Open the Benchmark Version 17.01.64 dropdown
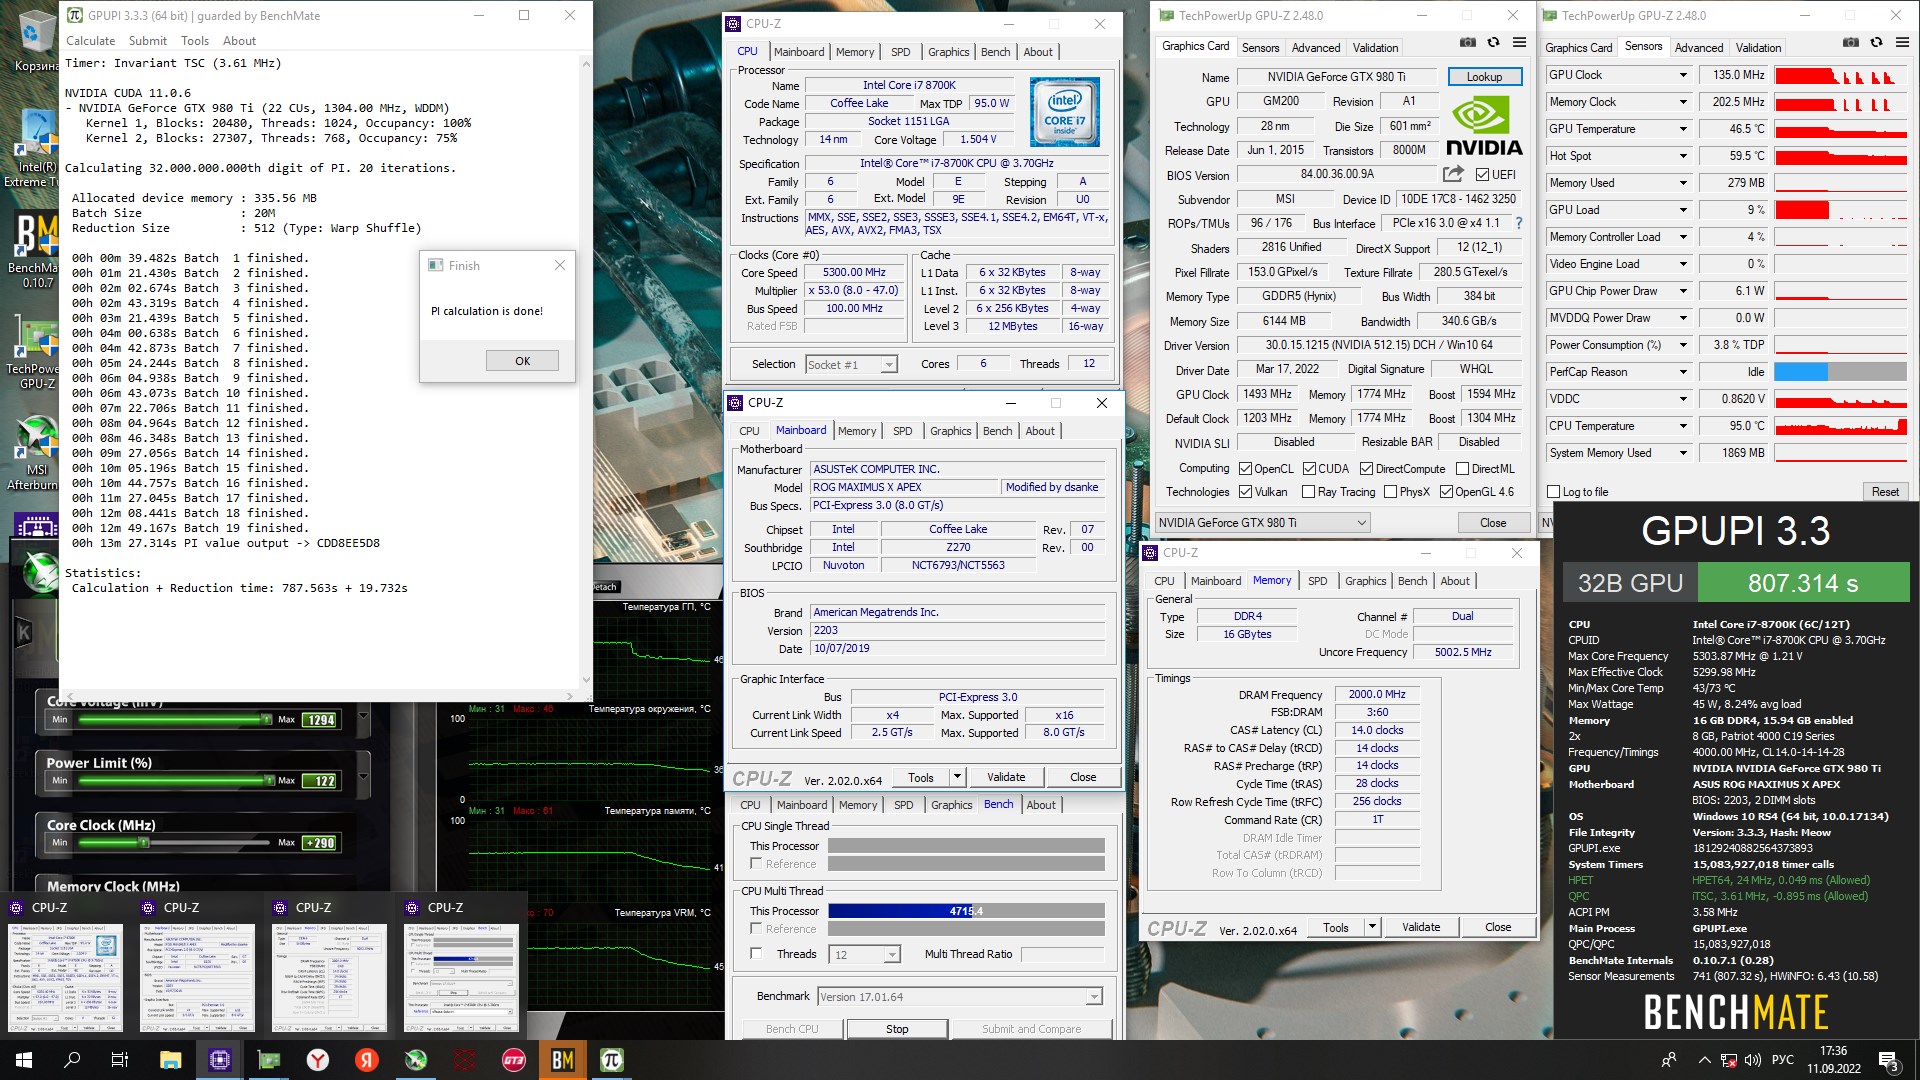1920x1080 pixels. coord(959,997)
